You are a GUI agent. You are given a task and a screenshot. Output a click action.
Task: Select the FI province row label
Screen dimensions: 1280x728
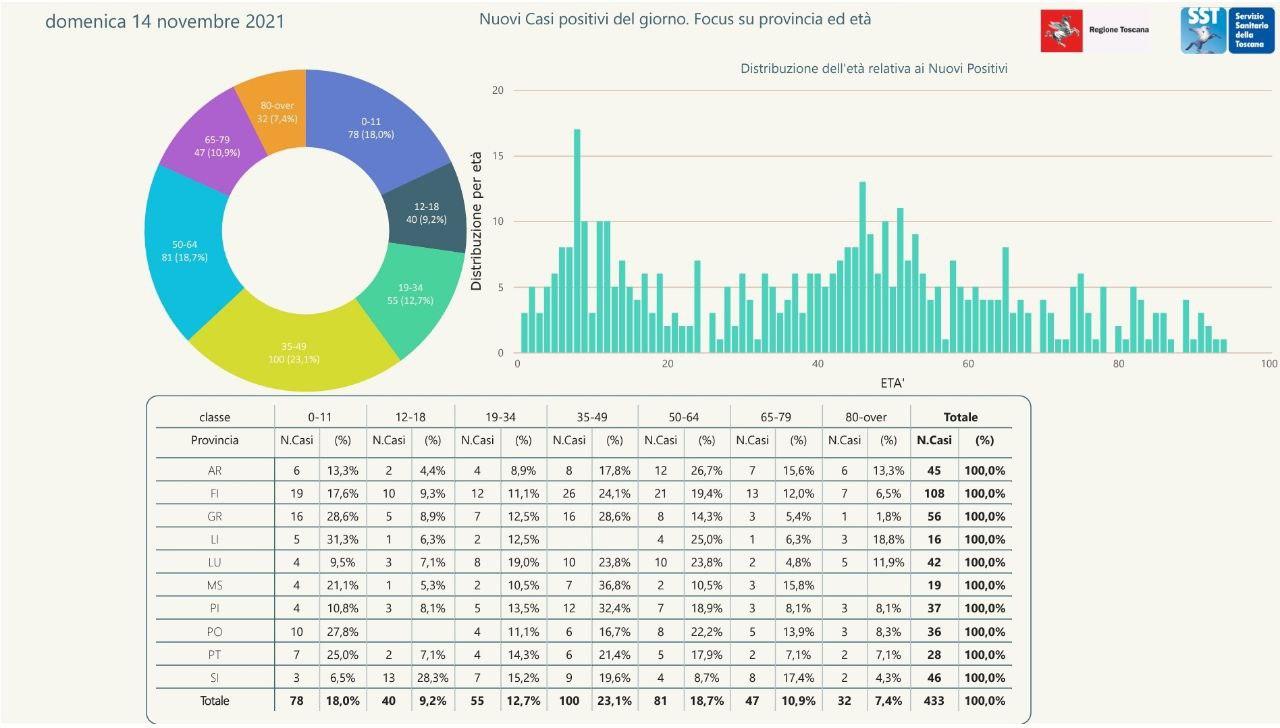(215, 494)
